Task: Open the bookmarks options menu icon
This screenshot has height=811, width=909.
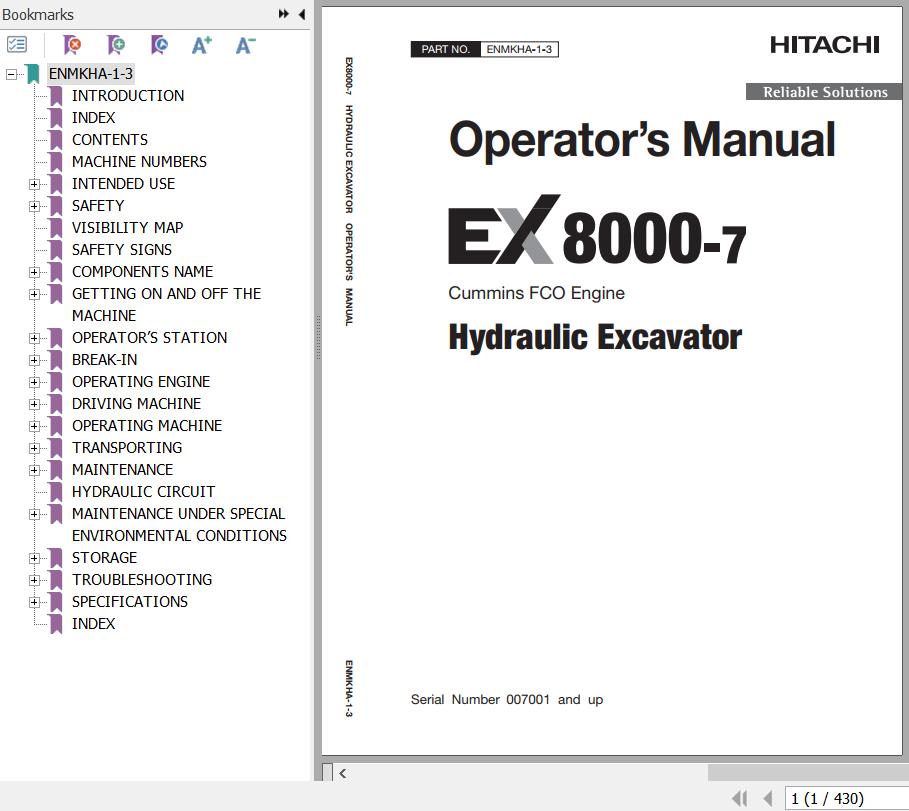Action: coord(17,45)
